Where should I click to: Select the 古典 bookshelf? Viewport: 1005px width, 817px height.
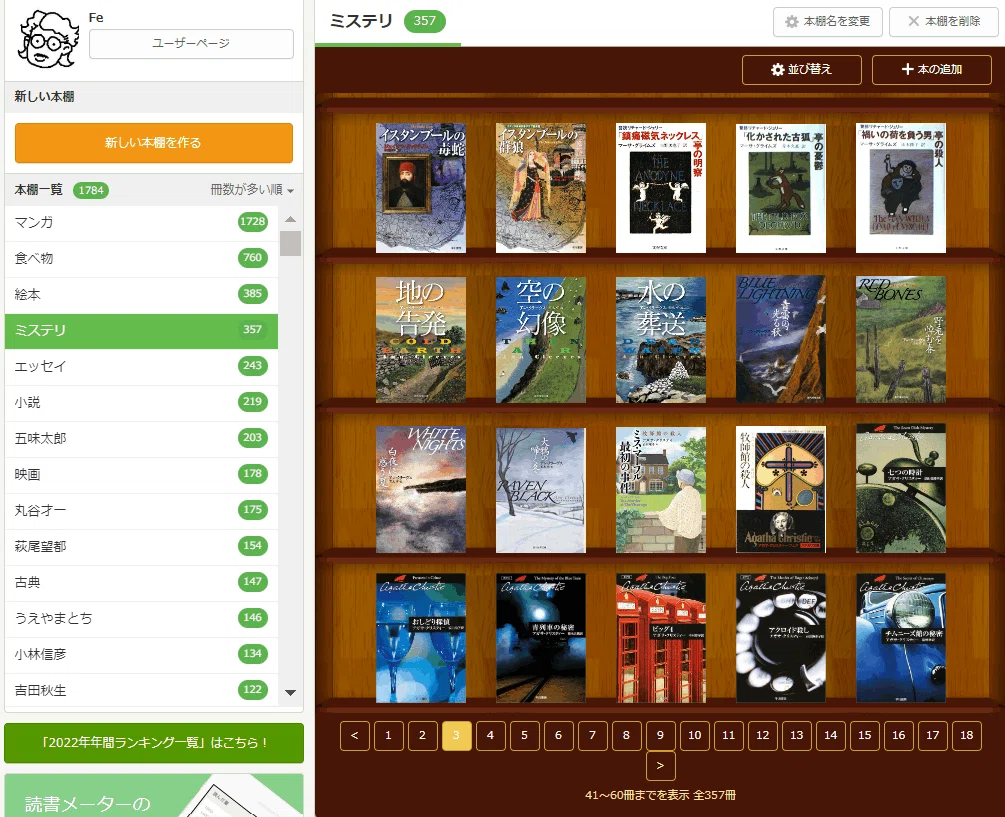141,582
